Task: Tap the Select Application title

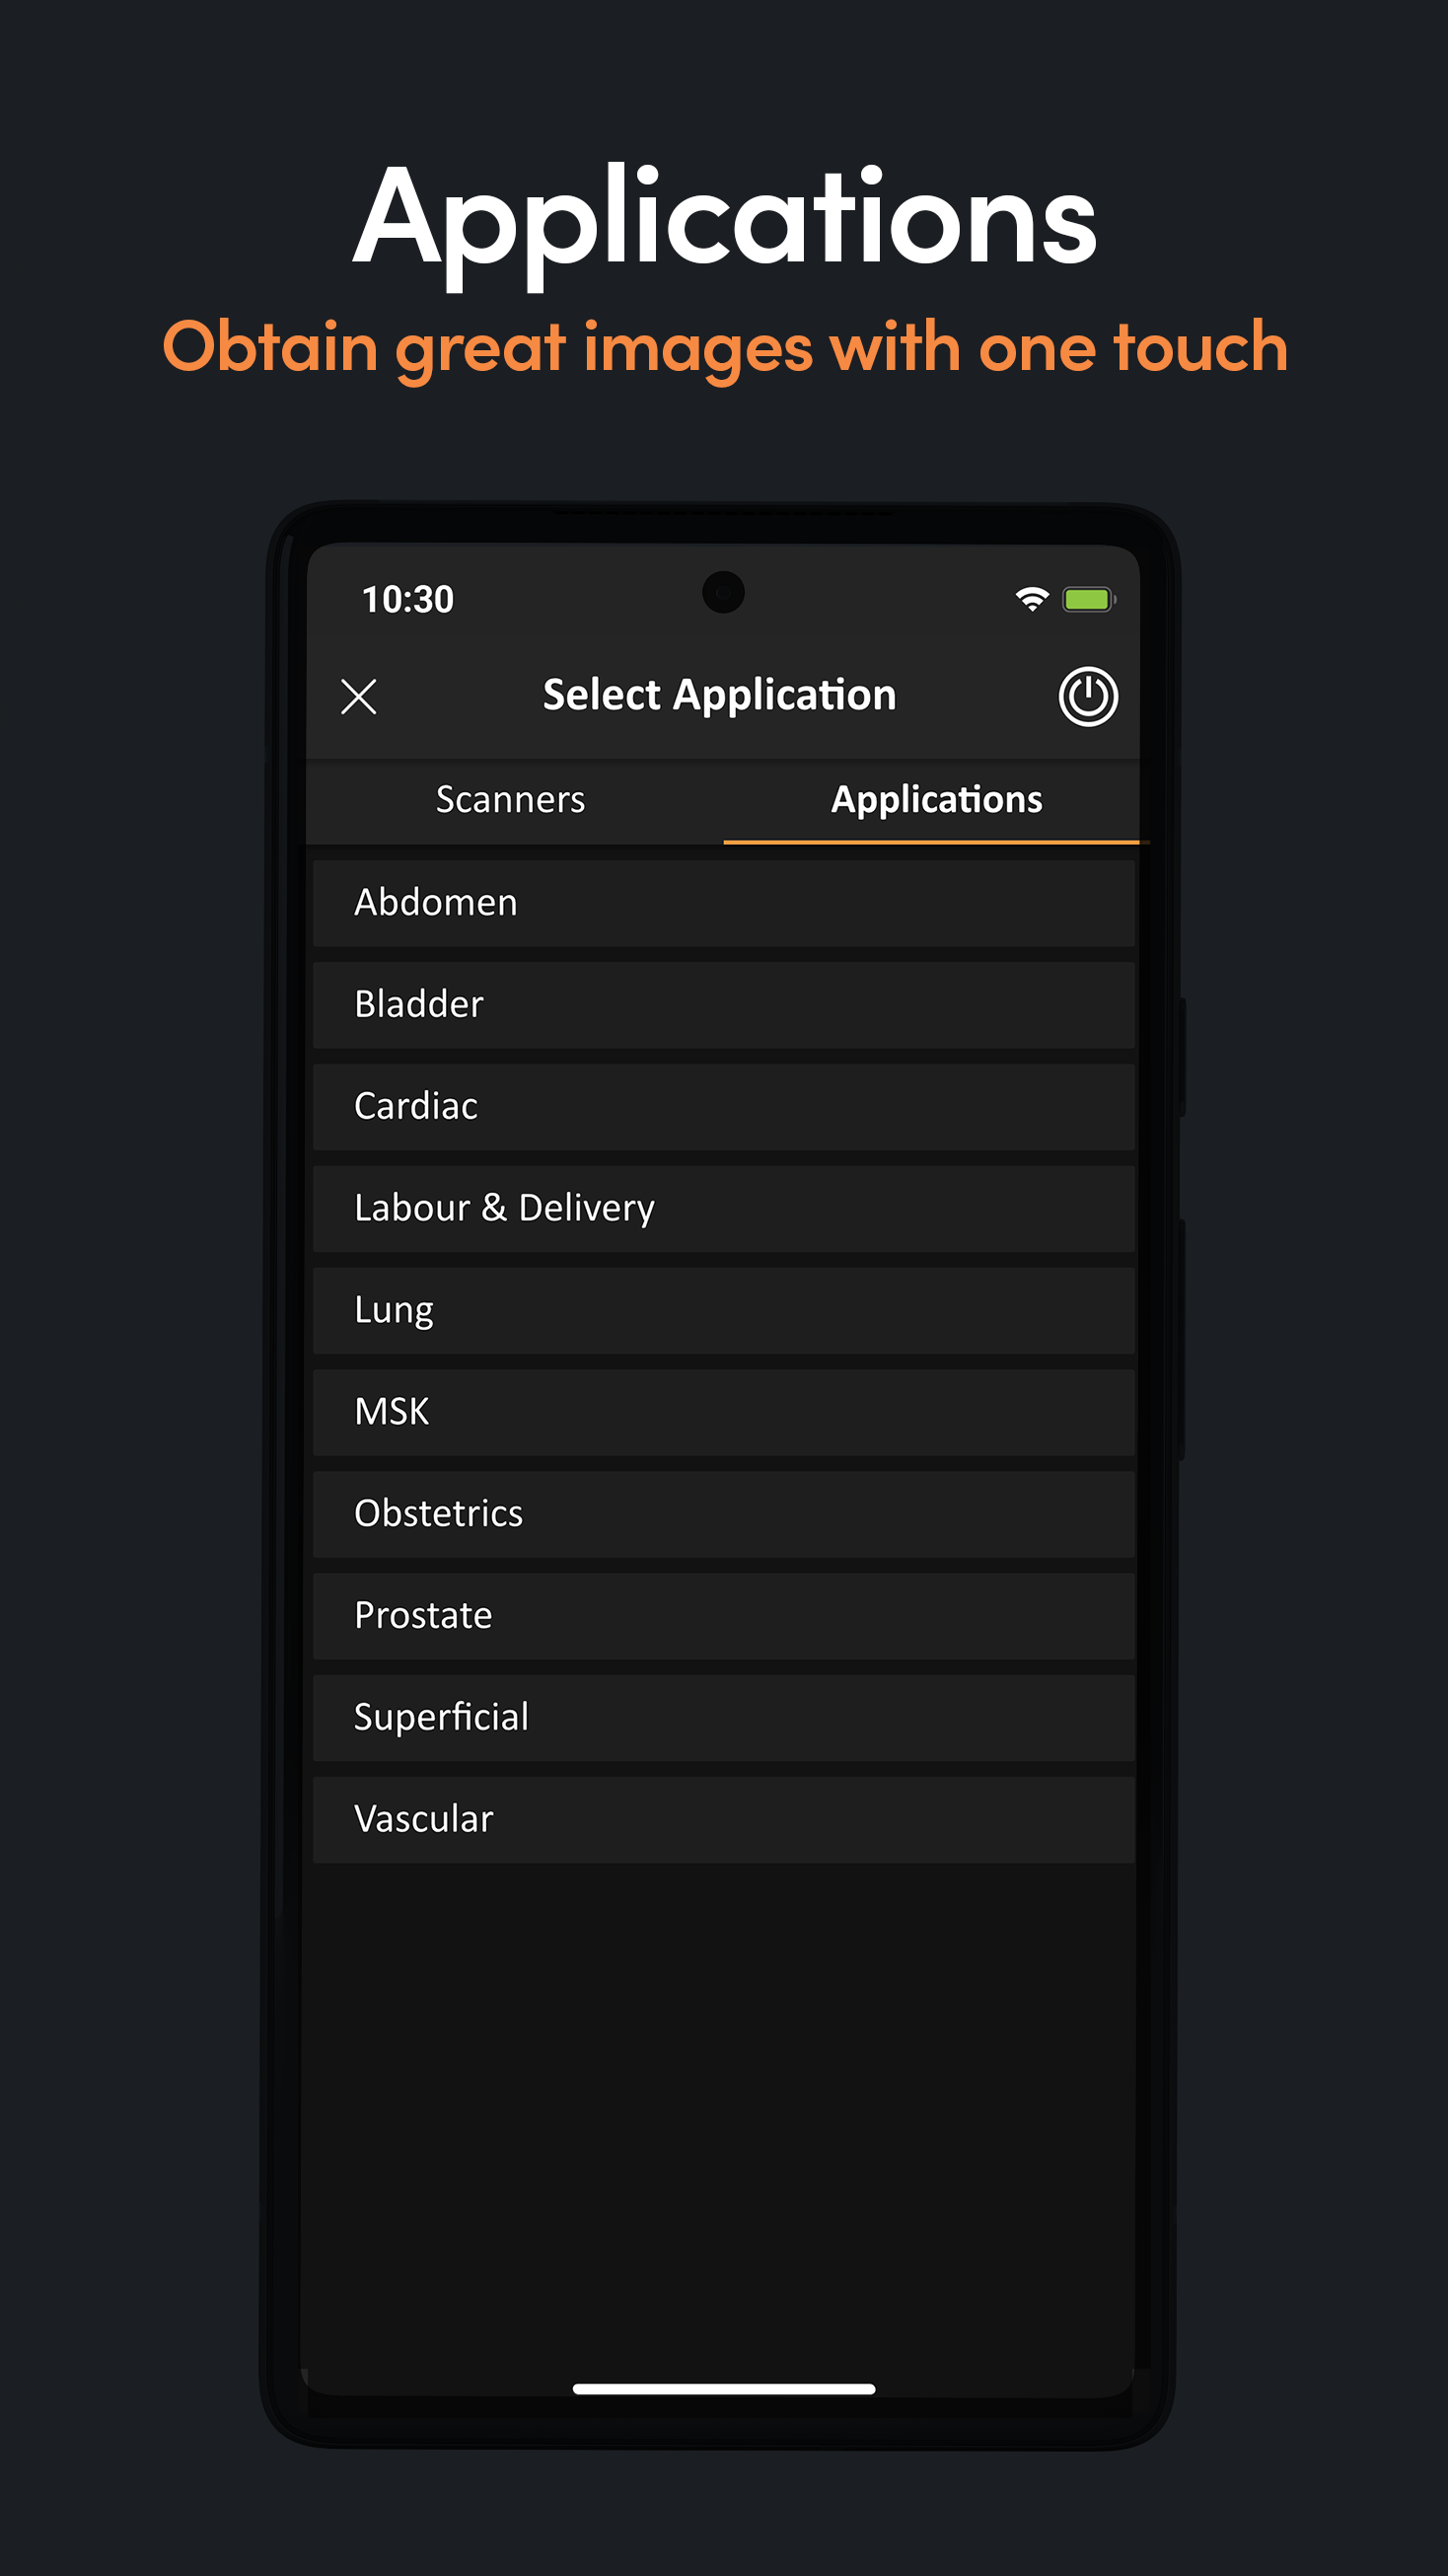Action: (x=719, y=696)
